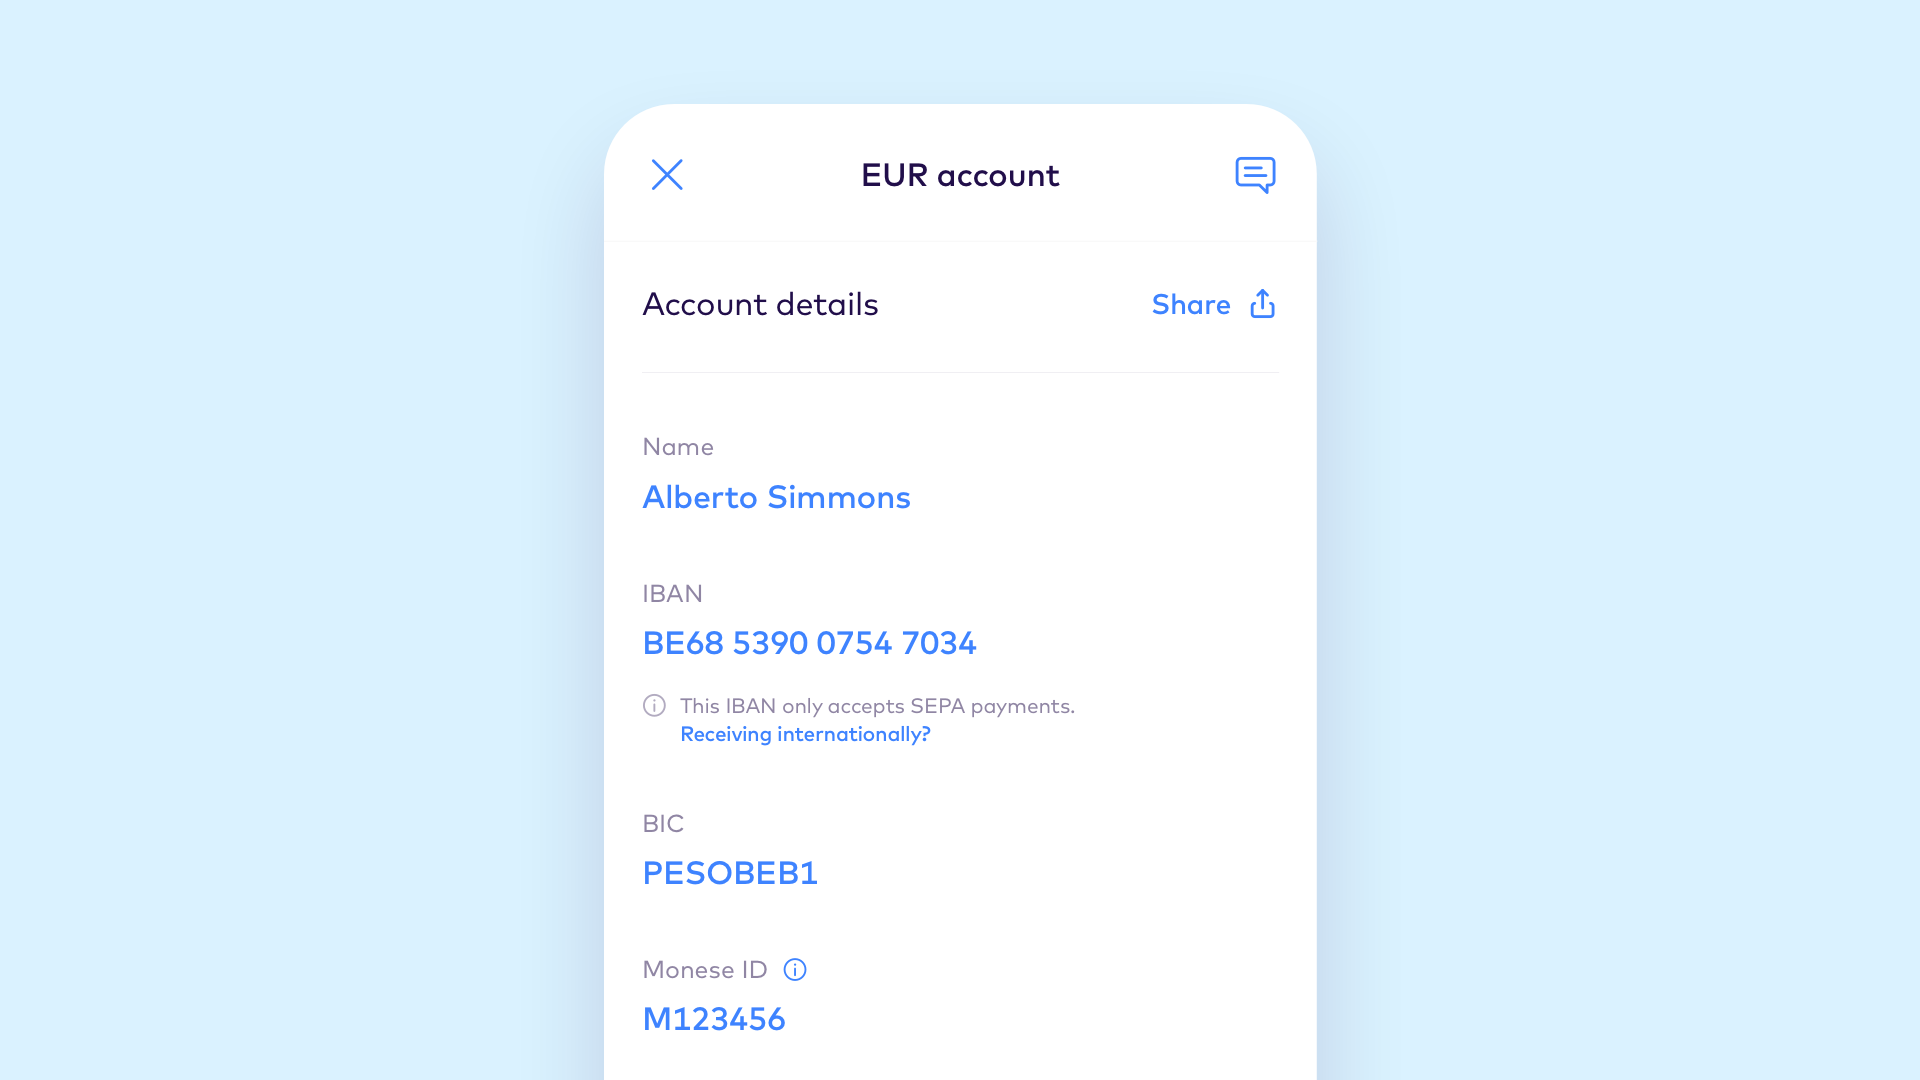The image size is (1920, 1080).
Task: Click the info icon next to Monese ID
Action: tap(795, 969)
